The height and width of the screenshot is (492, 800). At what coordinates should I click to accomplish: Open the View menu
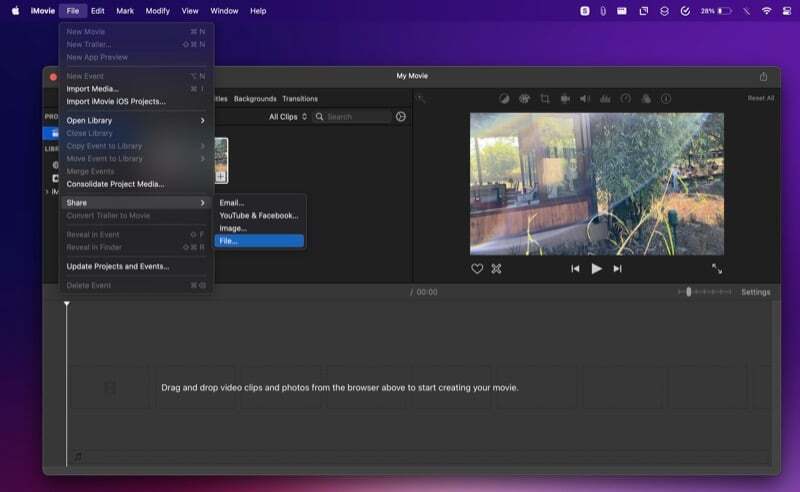[190, 11]
